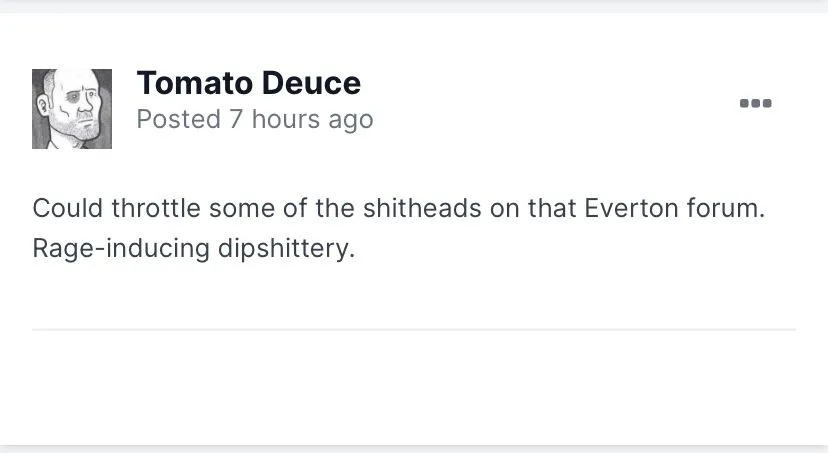
Task: Click the horizontal divider below the post
Action: (414, 329)
